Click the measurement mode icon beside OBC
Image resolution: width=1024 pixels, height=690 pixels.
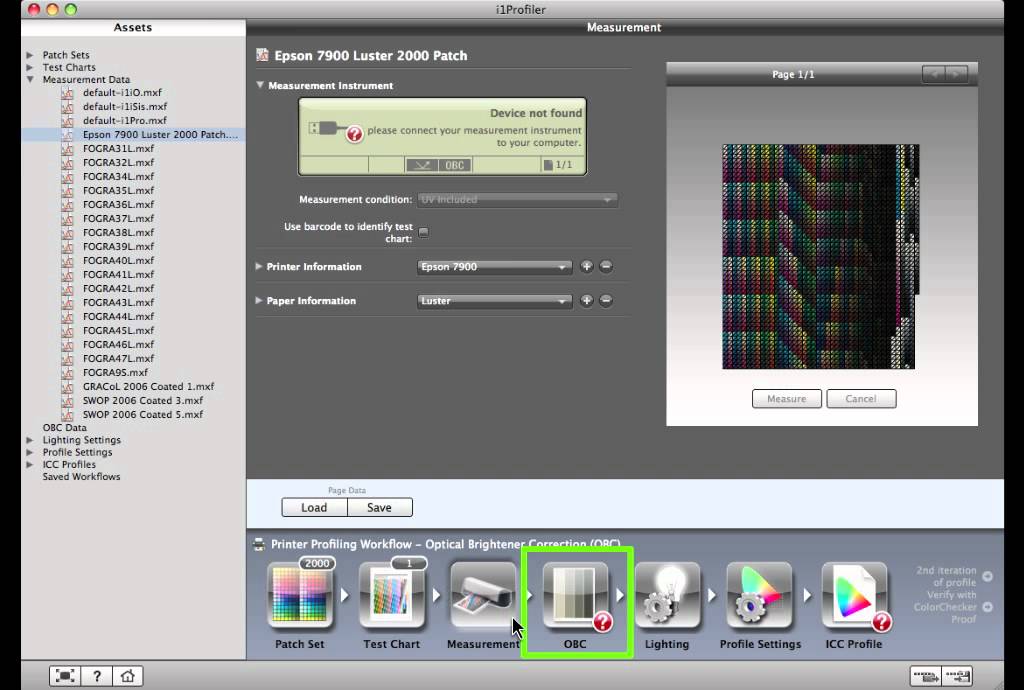point(422,165)
